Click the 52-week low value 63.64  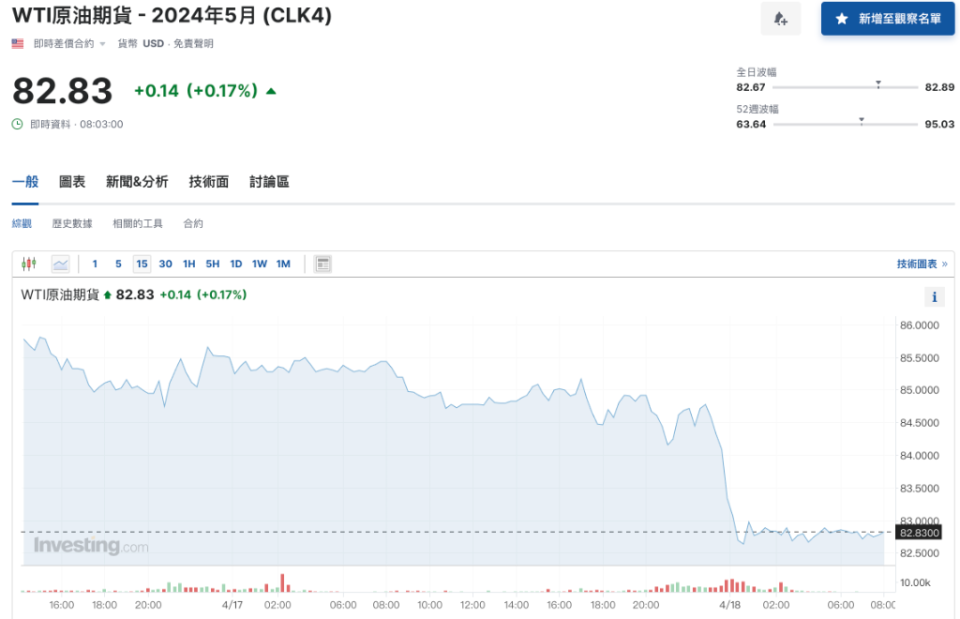coord(751,124)
